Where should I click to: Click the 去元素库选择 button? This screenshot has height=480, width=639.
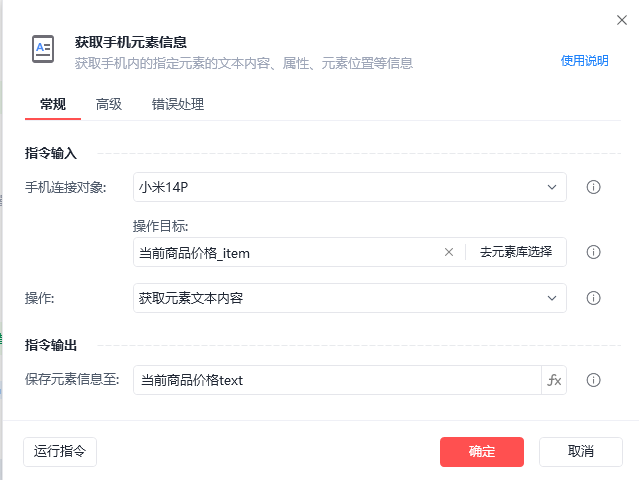(516, 252)
